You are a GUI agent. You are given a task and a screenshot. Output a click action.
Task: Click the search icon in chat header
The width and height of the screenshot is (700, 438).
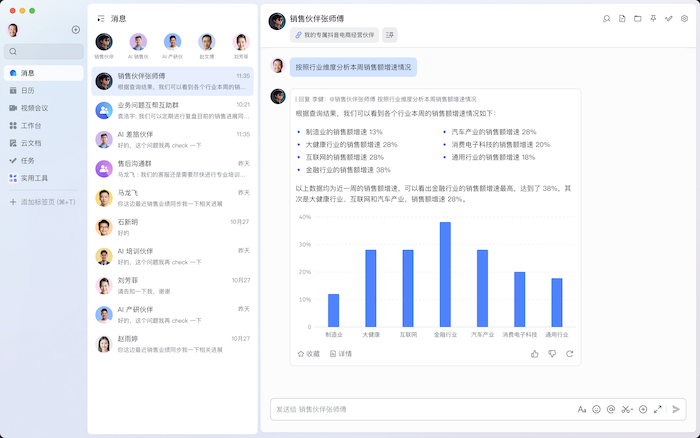pos(606,19)
